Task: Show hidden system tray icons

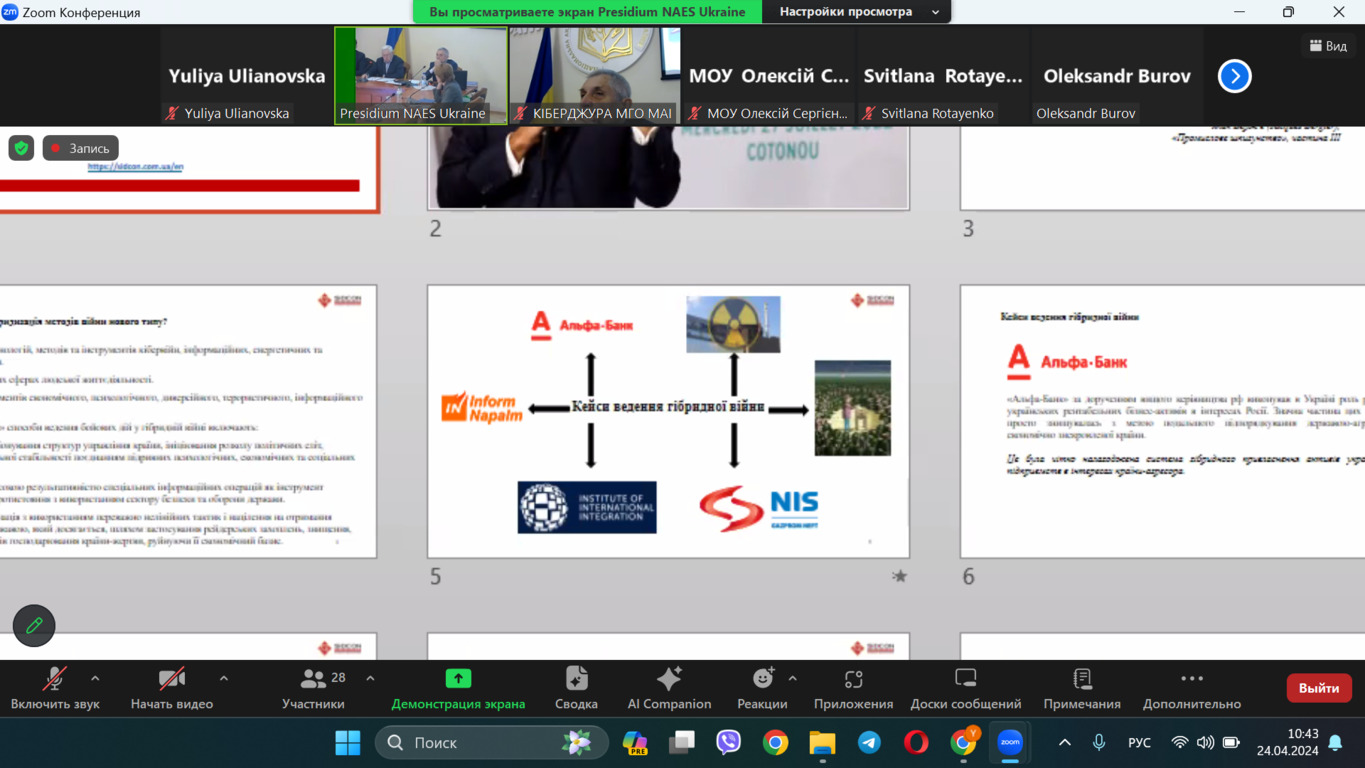Action: click(1064, 743)
